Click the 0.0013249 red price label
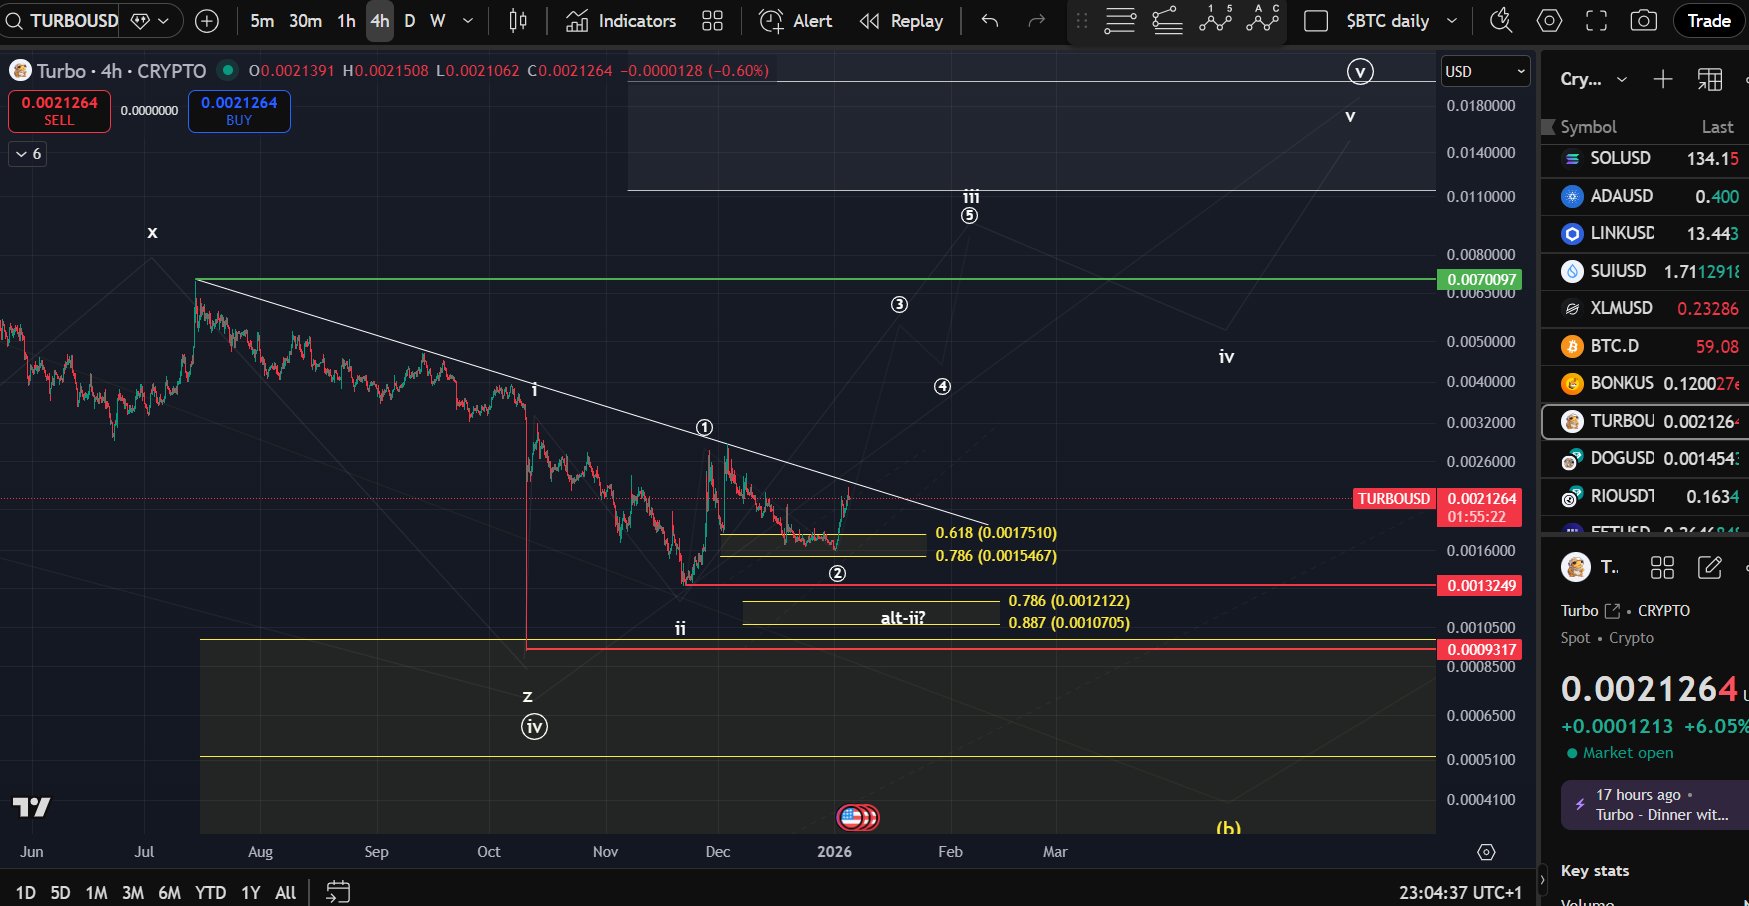This screenshot has height=906, width=1749. click(x=1479, y=585)
